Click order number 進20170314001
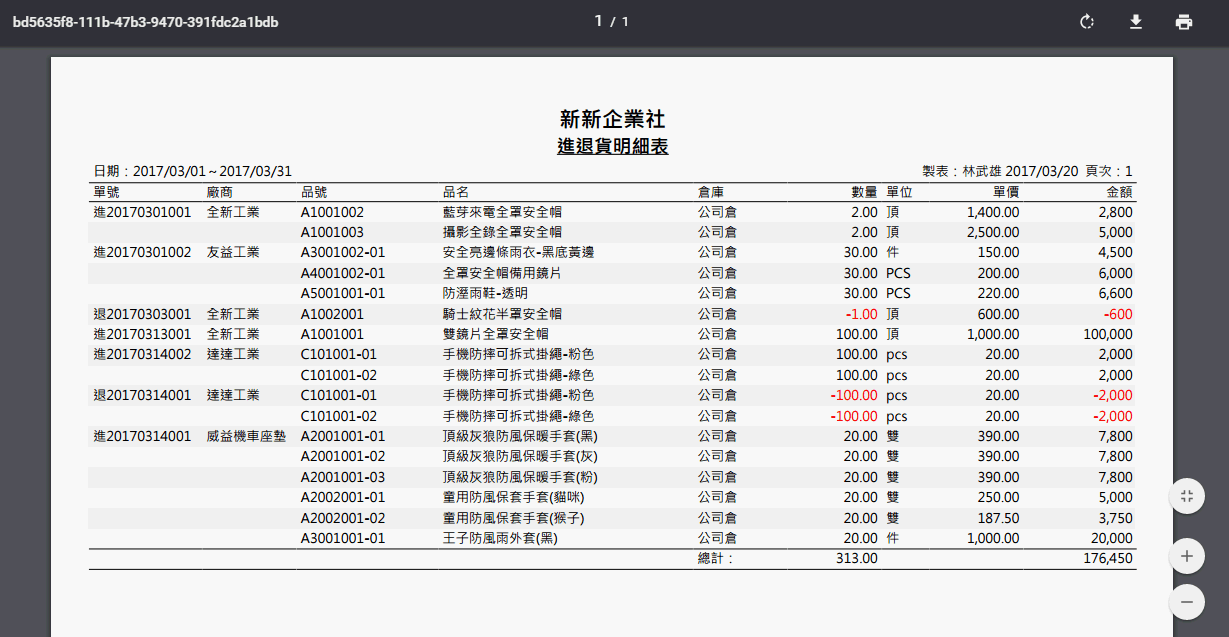 tap(142, 436)
